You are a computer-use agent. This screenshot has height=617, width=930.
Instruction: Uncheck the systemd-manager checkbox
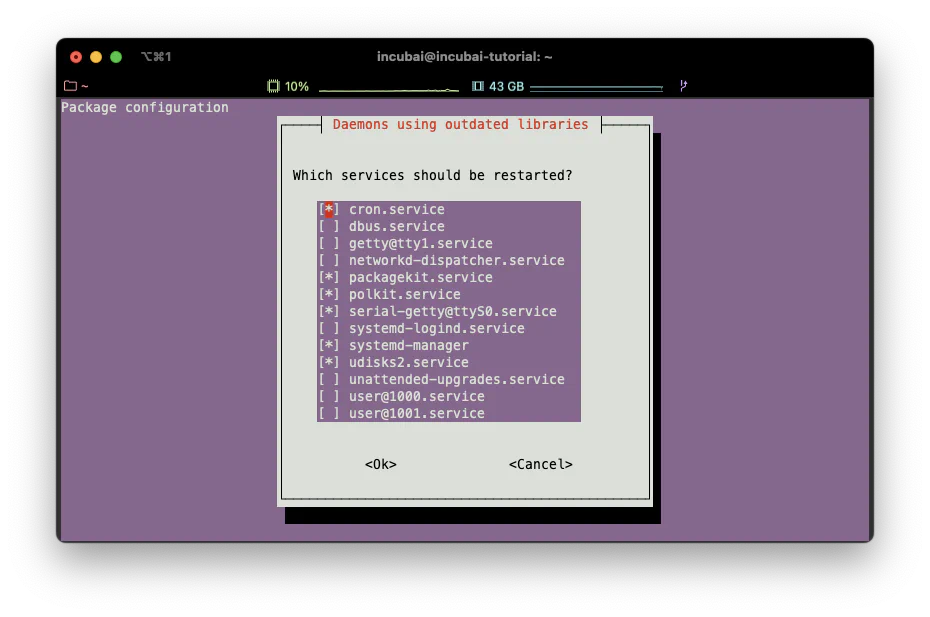coord(329,345)
